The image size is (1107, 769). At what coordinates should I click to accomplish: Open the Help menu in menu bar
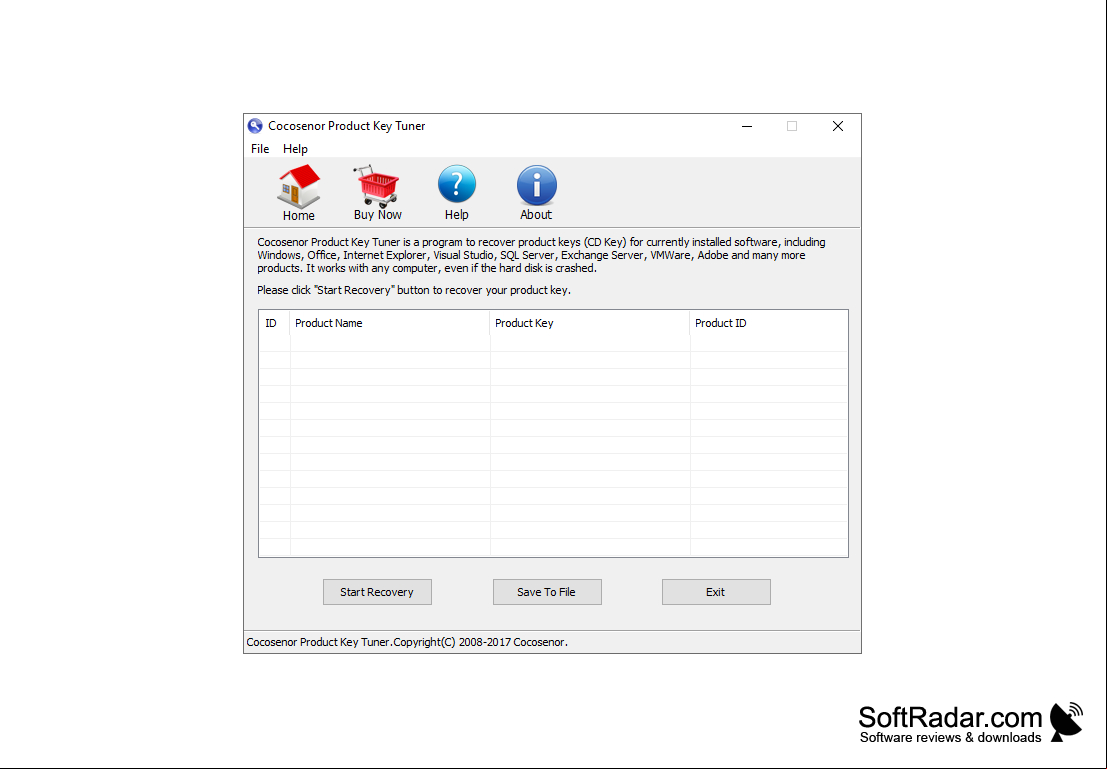tap(295, 149)
